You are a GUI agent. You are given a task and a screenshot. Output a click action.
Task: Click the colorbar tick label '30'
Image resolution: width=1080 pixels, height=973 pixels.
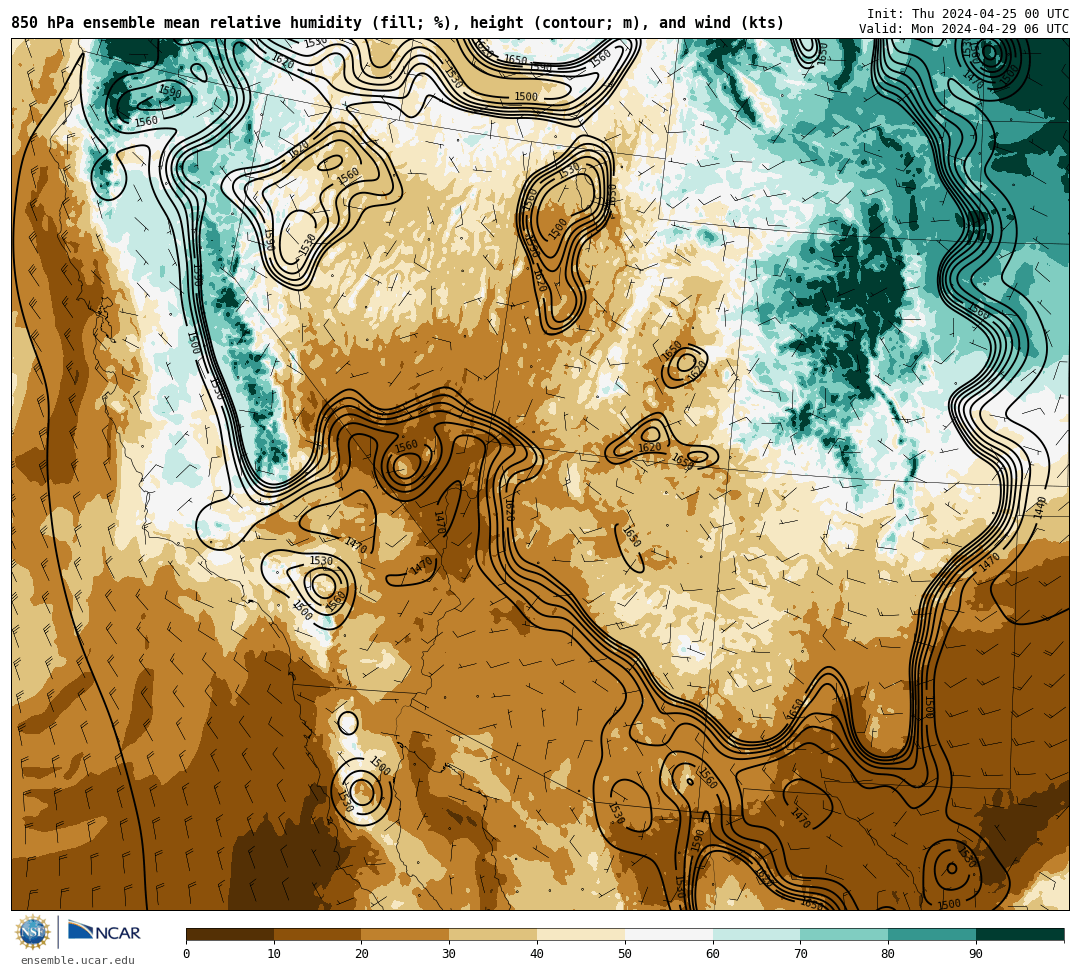pyautogui.click(x=449, y=954)
